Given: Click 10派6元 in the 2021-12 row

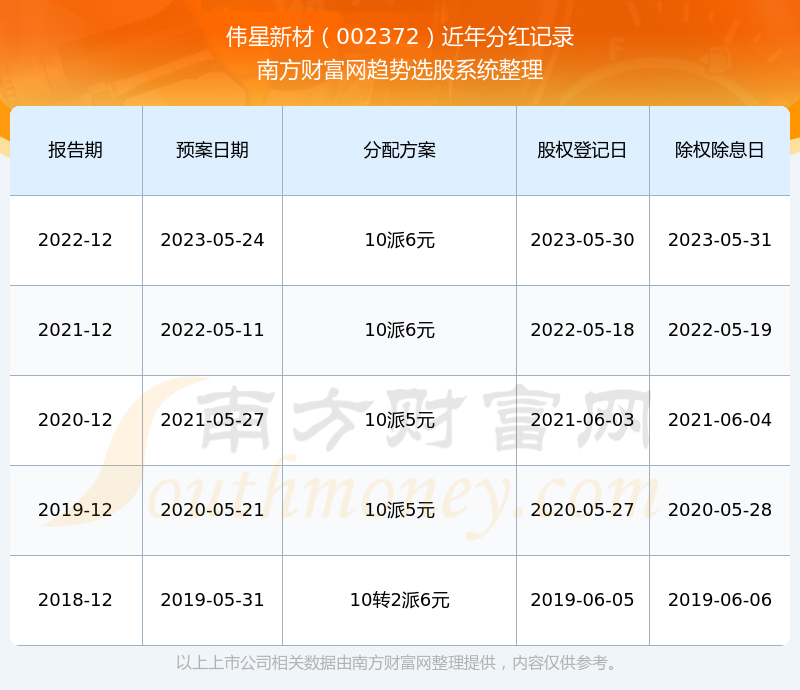Looking at the screenshot, I should coord(399,330).
